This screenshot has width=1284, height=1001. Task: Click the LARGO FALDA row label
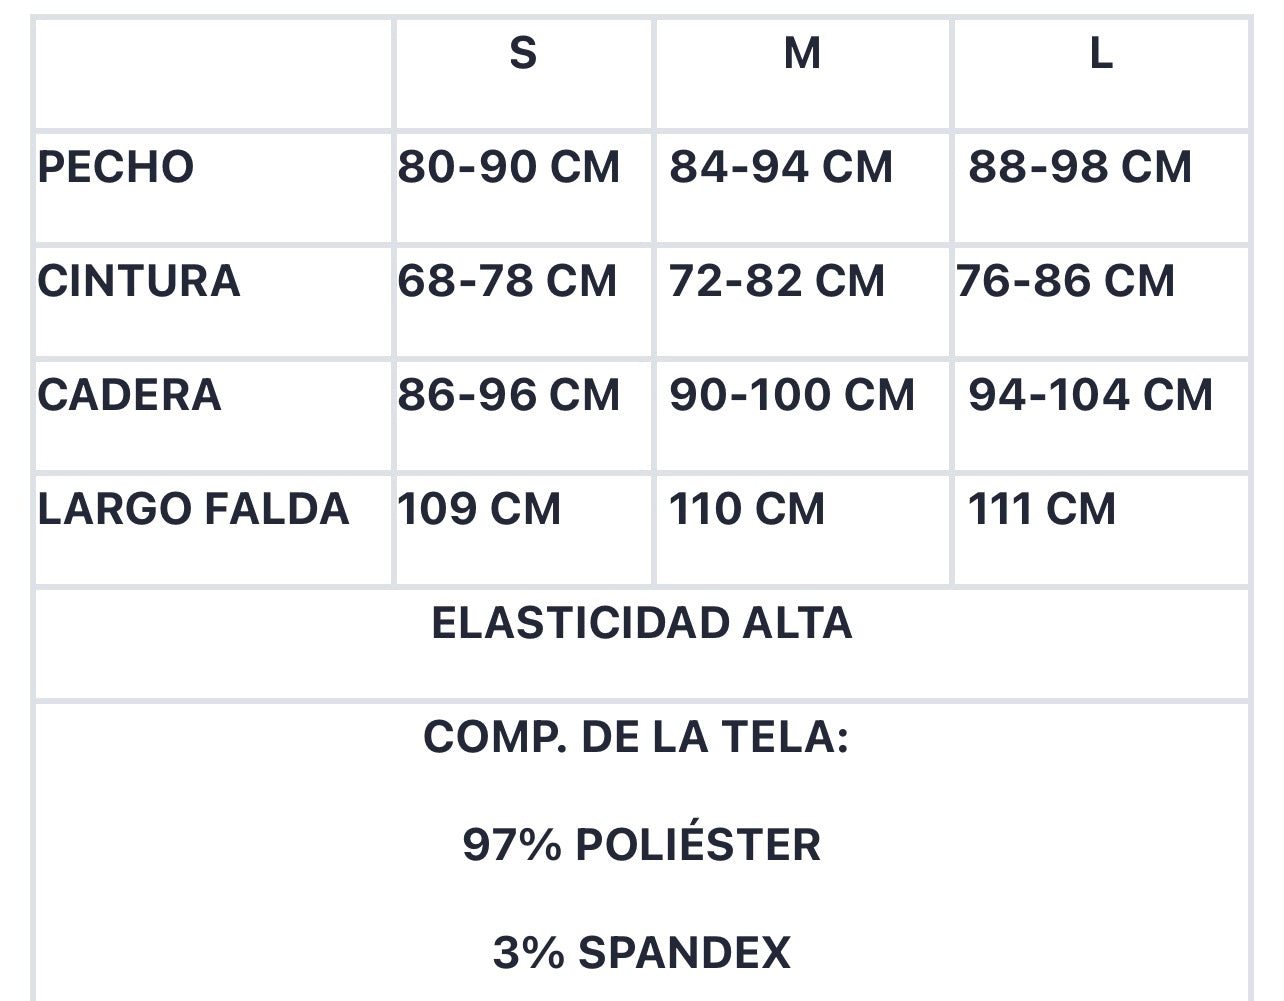193,509
